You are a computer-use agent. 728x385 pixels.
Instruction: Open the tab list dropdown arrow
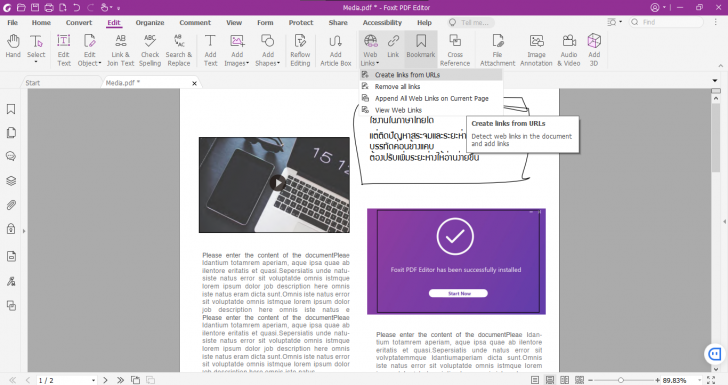pos(715,81)
